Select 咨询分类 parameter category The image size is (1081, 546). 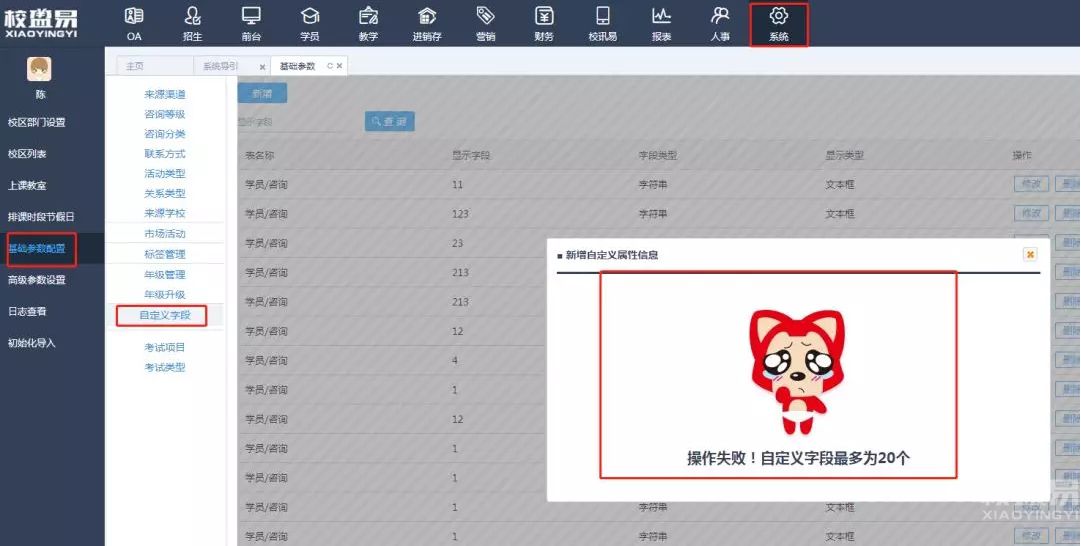(165, 134)
